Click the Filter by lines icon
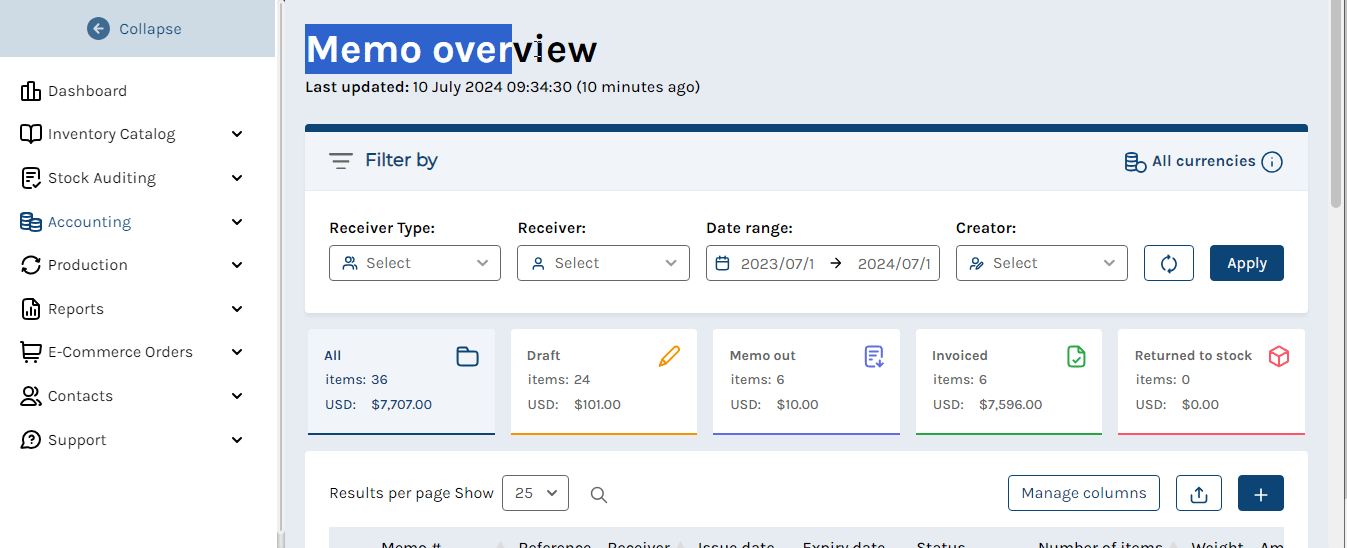Screen dimensions: 1347x548 pyautogui.click(x=341, y=161)
